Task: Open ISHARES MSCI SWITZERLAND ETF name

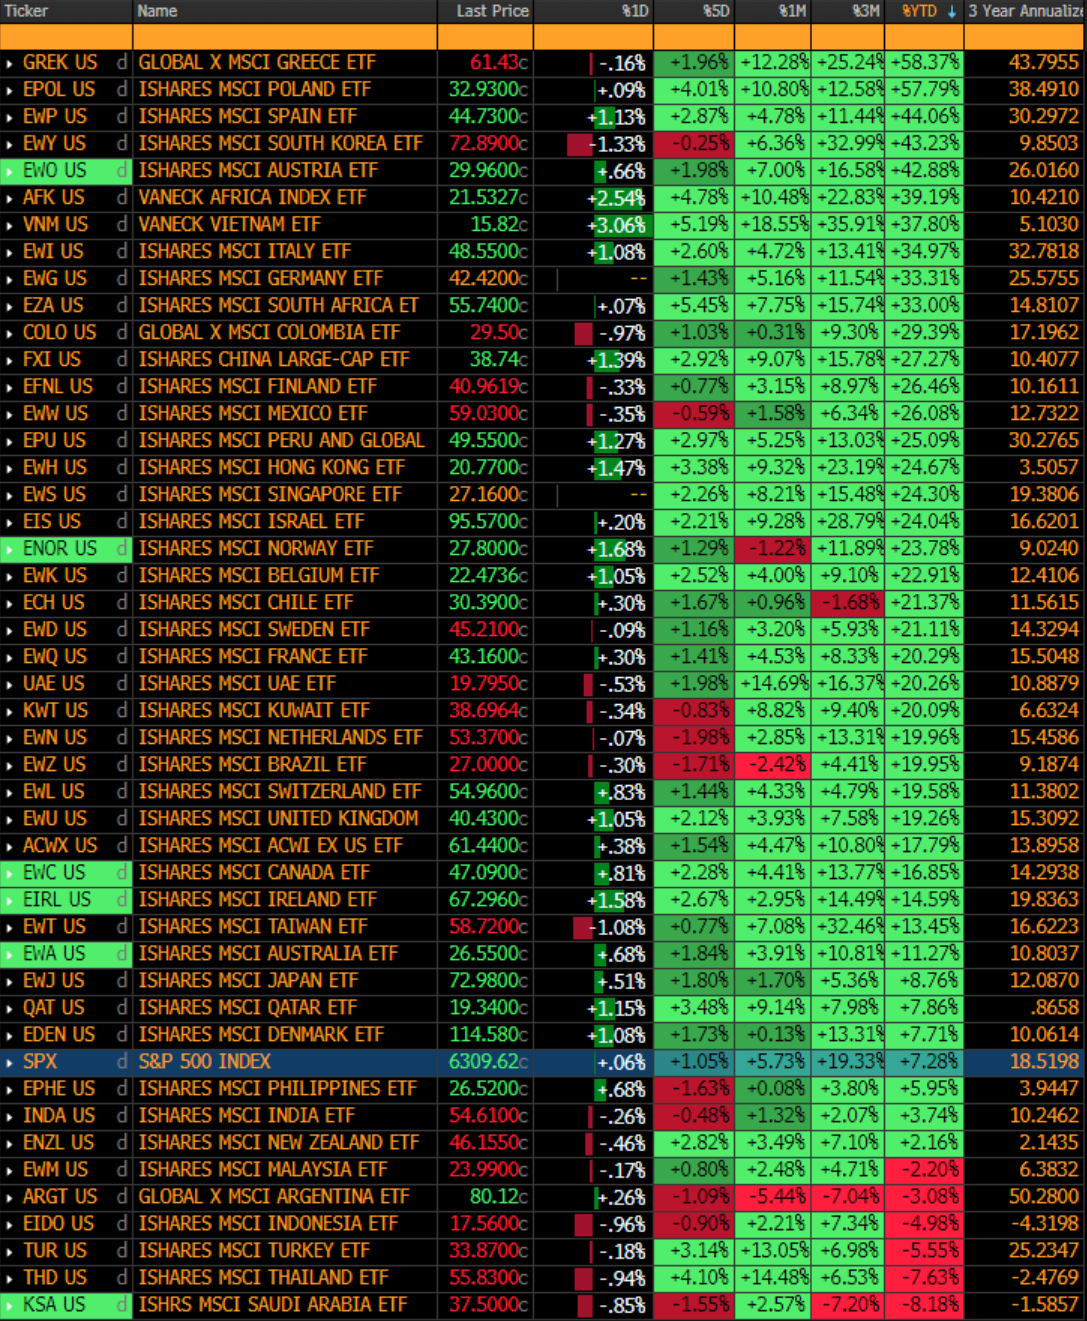Action: (280, 792)
